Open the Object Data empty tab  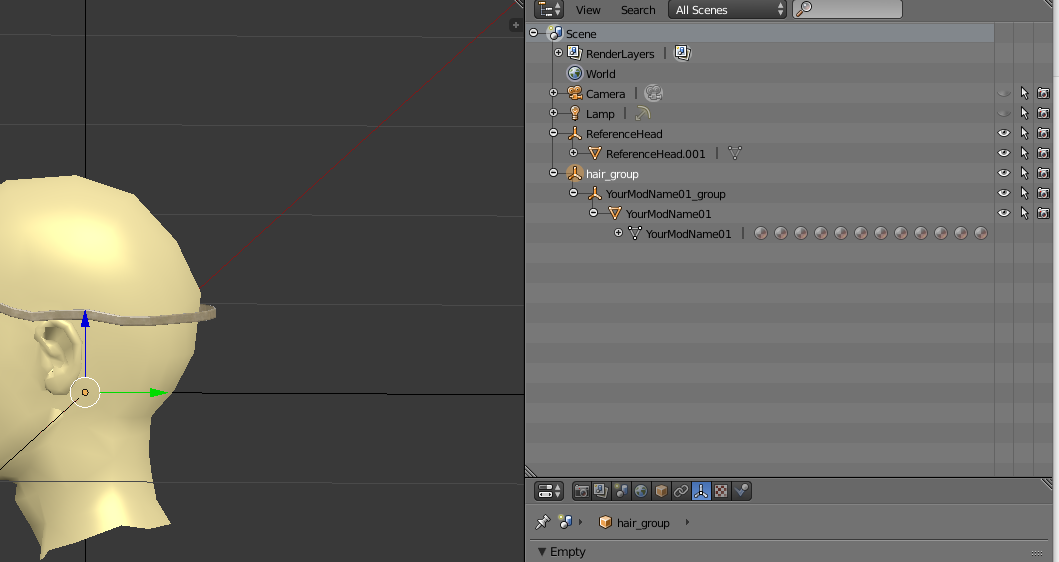701,491
